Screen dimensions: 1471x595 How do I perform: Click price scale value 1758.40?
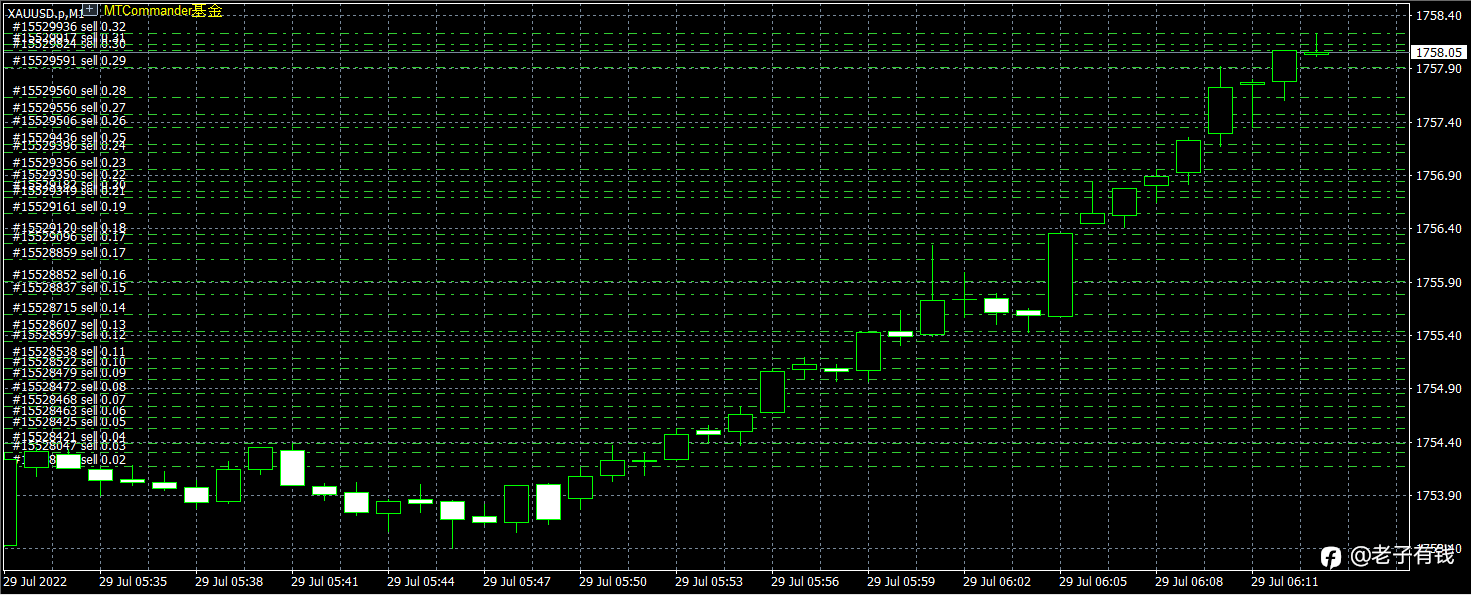tap(1437, 16)
